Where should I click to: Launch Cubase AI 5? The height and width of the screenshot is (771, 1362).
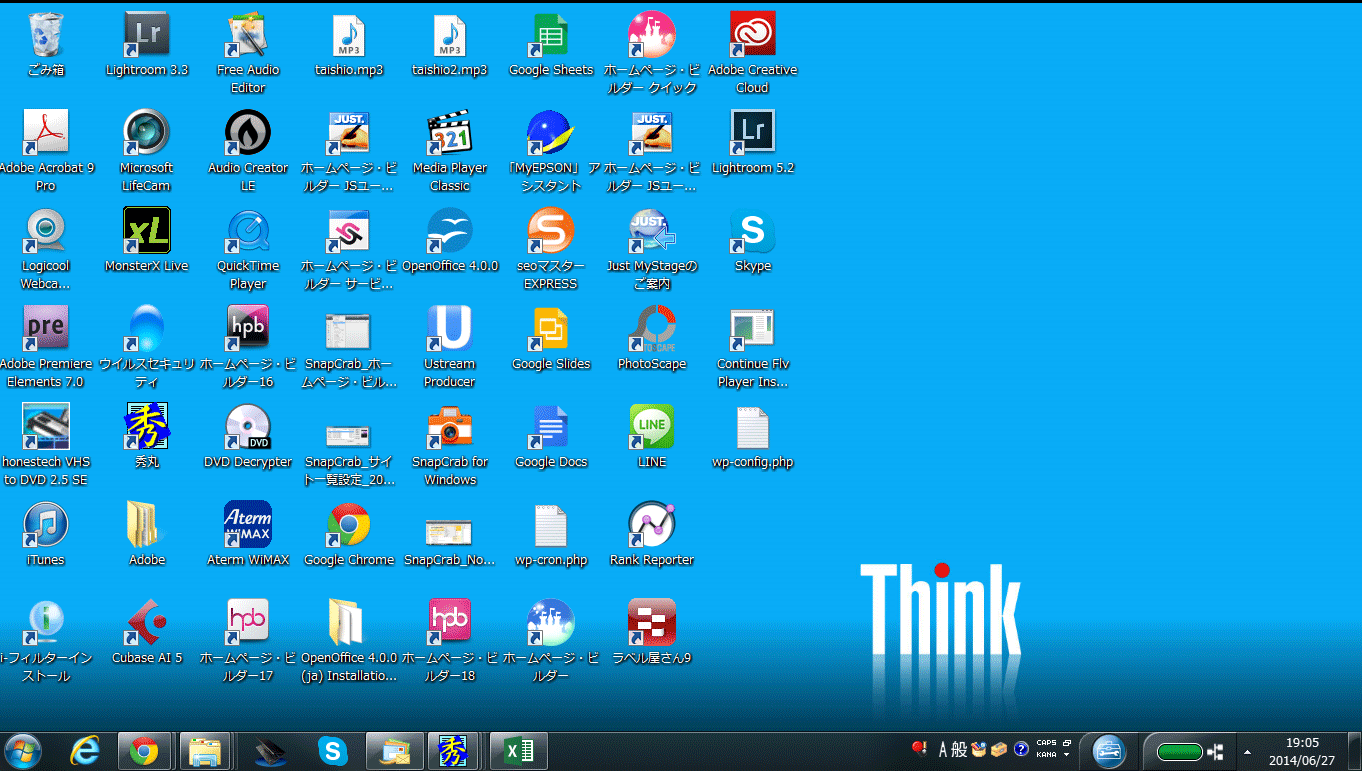point(147,633)
